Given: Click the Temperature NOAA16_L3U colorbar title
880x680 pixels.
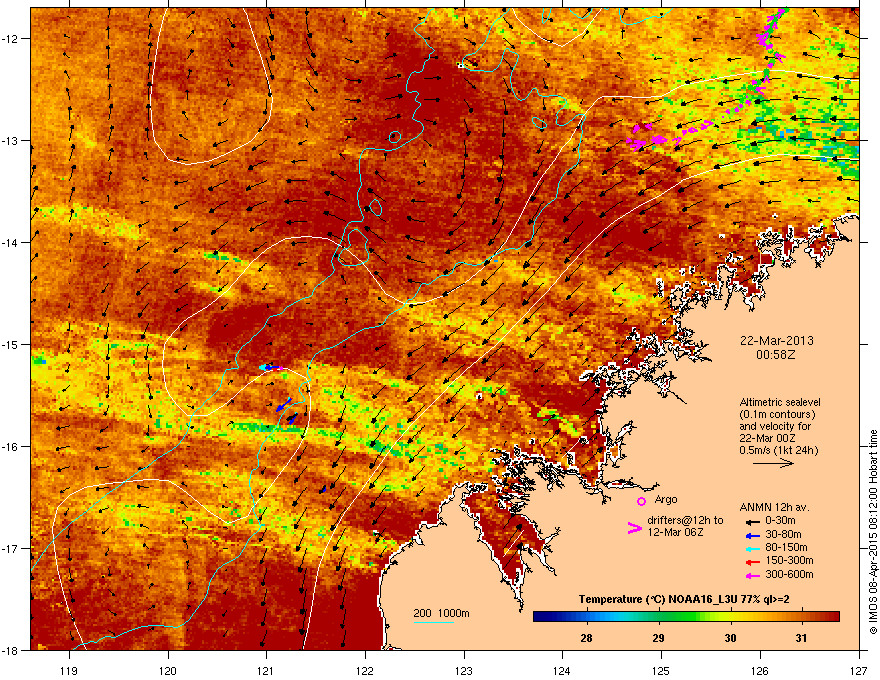Looking at the screenshot, I should (x=684, y=600).
